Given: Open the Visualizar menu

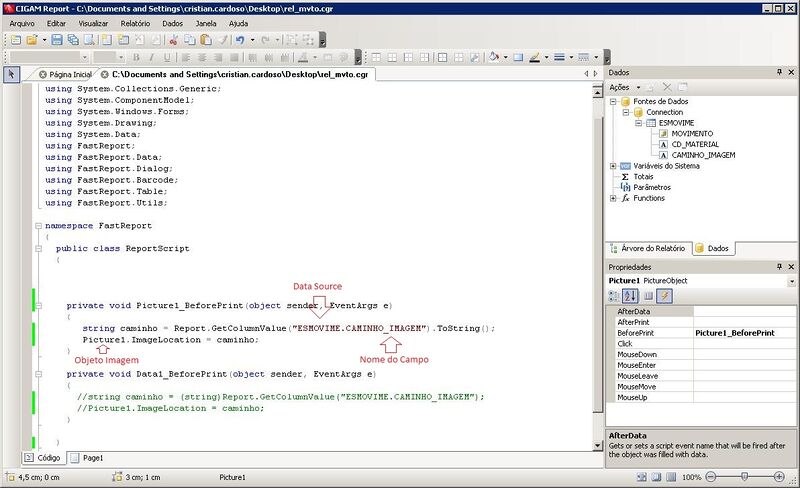Looking at the screenshot, I should tap(93, 23).
